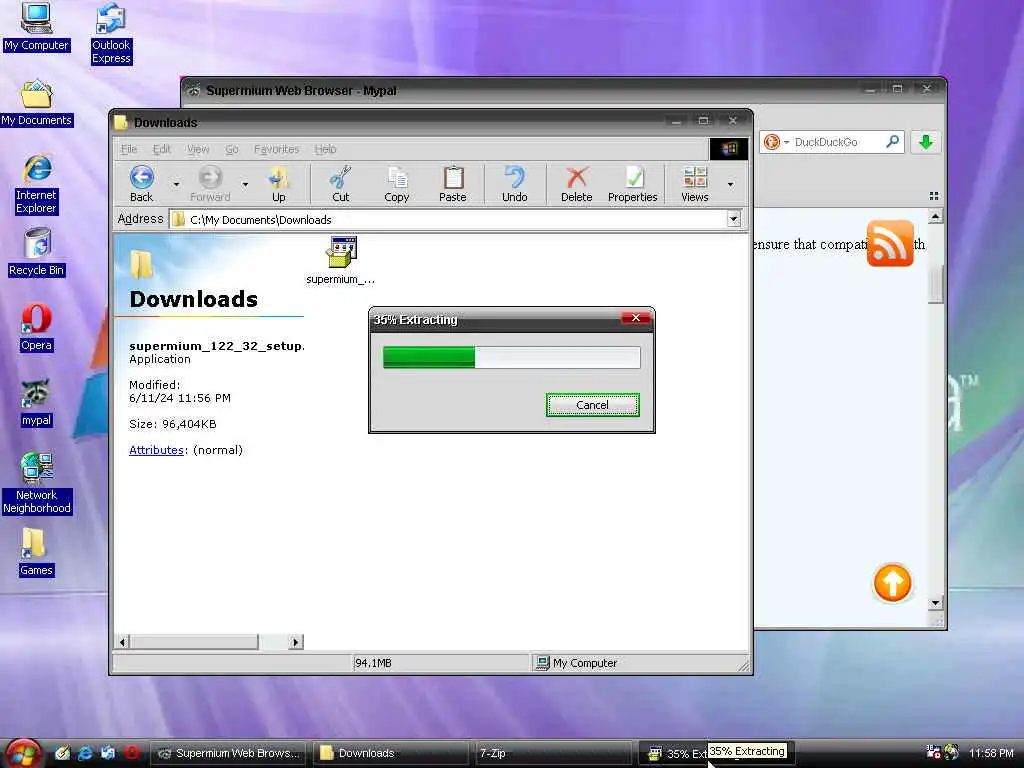The width and height of the screenshot is (1024, 768).
Task: Click the right arrow of the horizontal scrollbar
Action: tap(295, 642)
